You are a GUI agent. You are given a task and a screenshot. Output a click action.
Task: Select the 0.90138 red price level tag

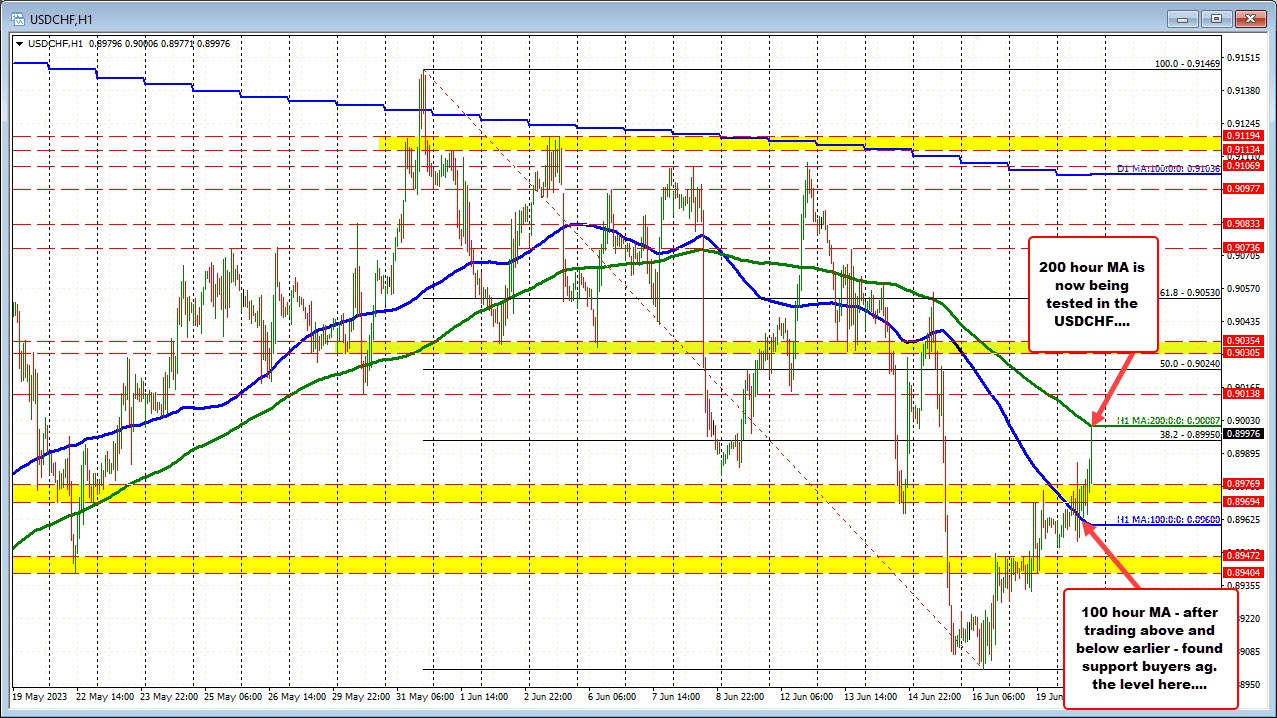[1243, 396]
